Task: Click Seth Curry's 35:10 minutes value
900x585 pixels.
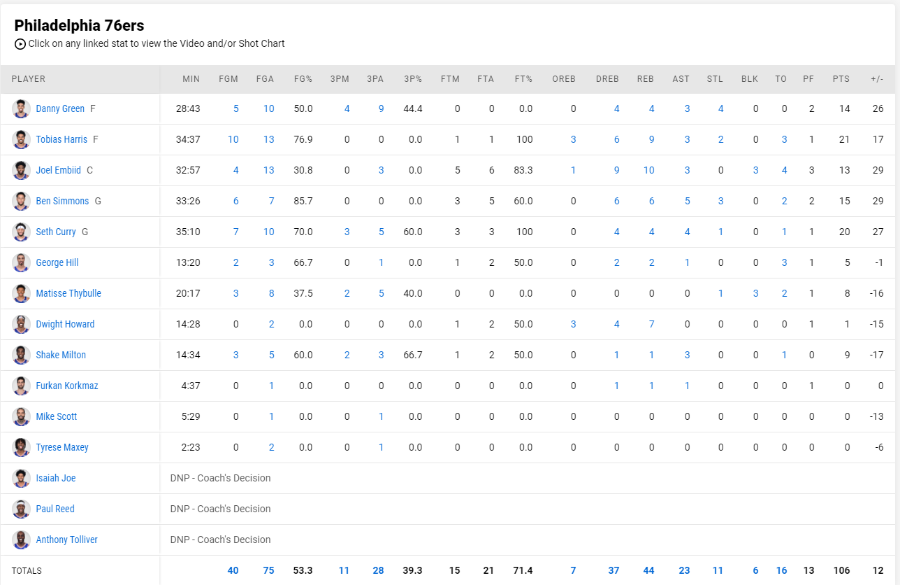Action: [x=188, y=232]
